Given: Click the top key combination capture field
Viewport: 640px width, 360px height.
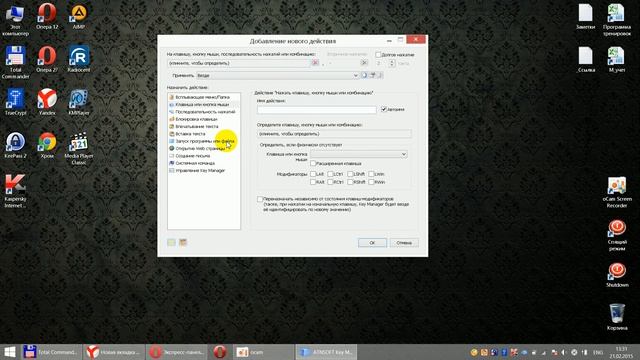Looking at the screenshot, I should pos(239,63).
